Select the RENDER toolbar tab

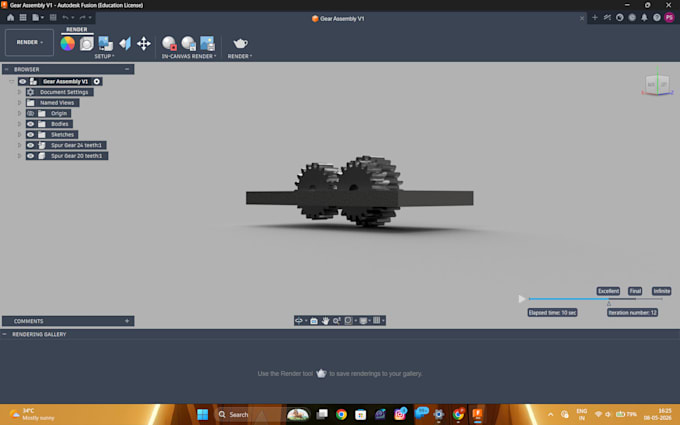[77, 29]
